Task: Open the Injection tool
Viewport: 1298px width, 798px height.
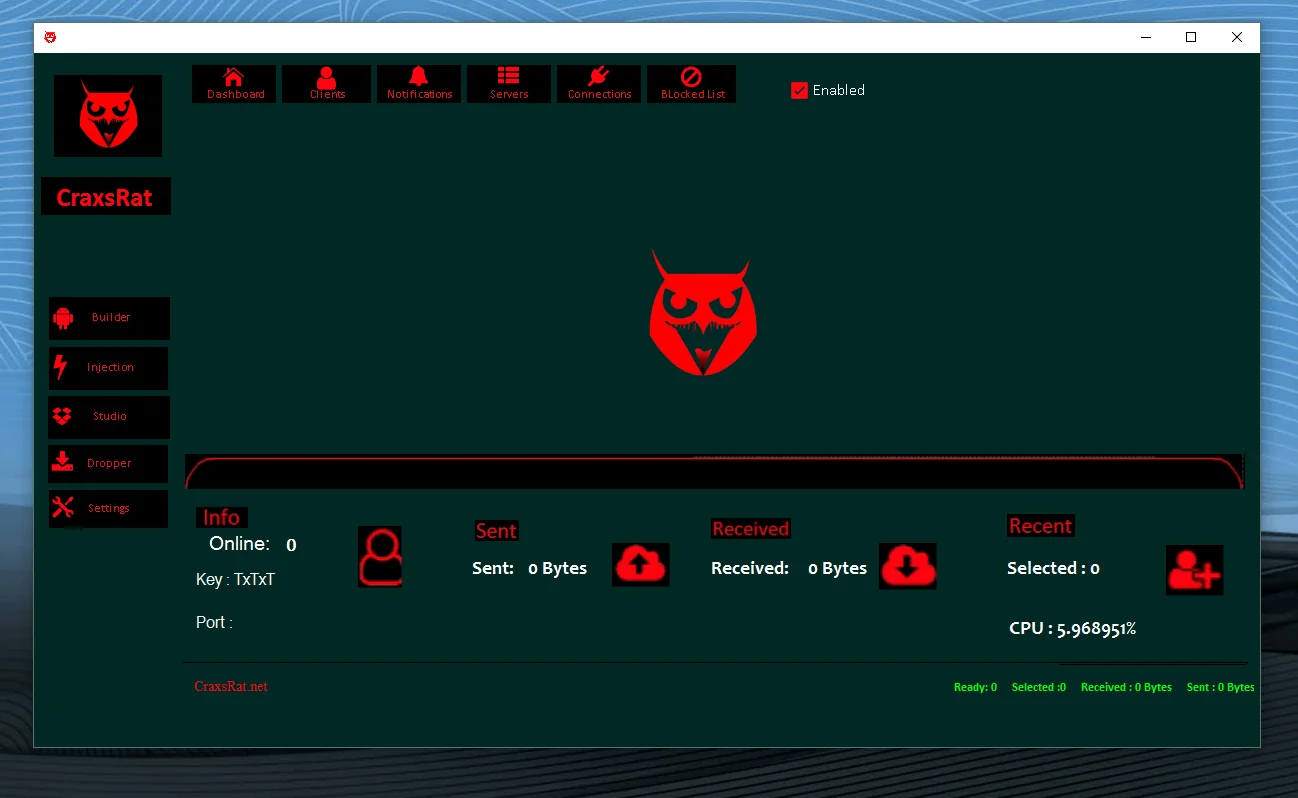Action: point(108,368)
